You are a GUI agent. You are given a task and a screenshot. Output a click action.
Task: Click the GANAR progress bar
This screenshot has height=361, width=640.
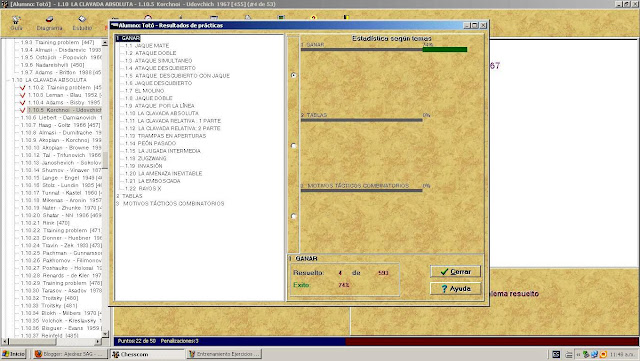pyautogui.click(x=384, y=50)
